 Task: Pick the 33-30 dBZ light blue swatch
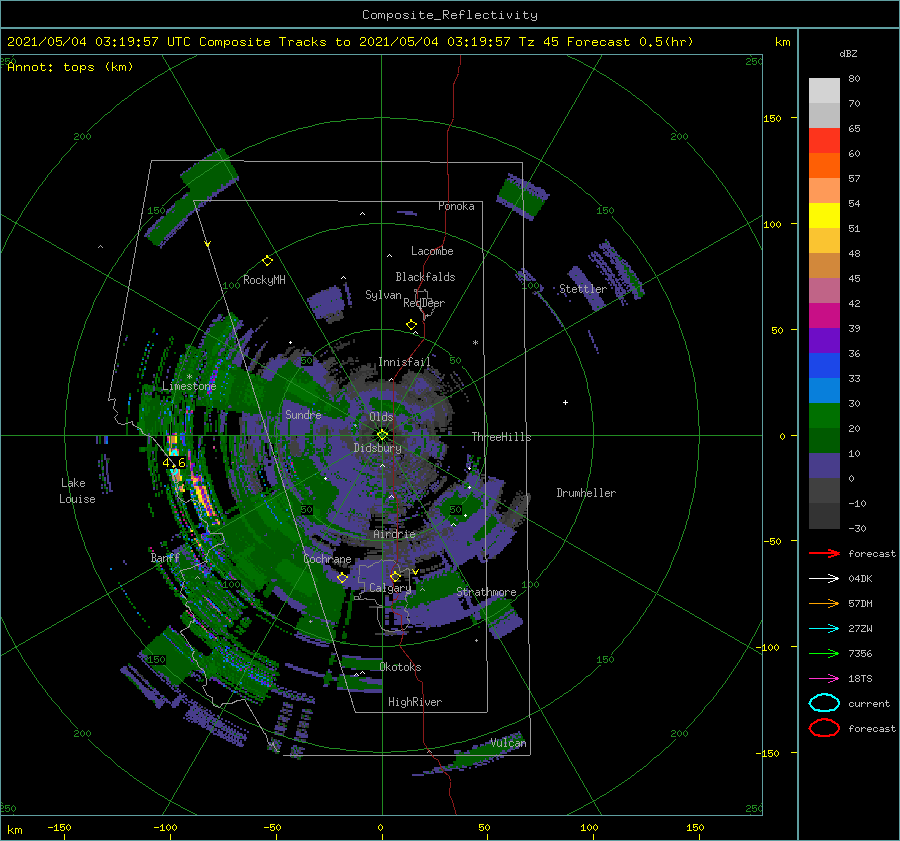coord(824,391)
